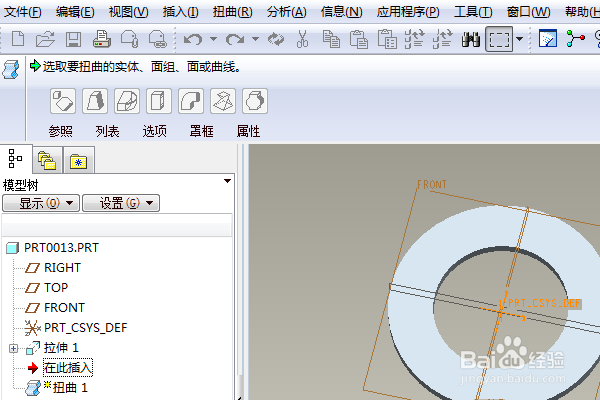Click the FRONT plane label in viewport
Screen dimensions: 600x400
(432, 184)
